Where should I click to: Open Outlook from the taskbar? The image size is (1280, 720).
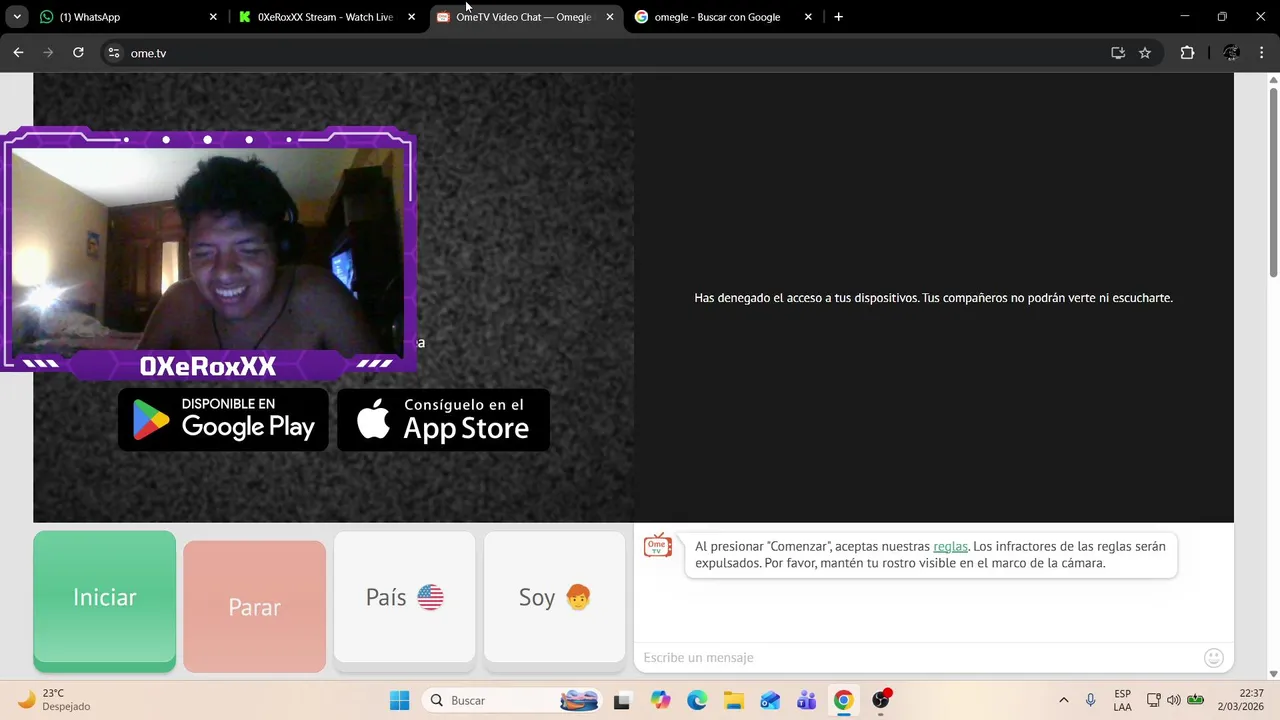[x=770, y=700]
